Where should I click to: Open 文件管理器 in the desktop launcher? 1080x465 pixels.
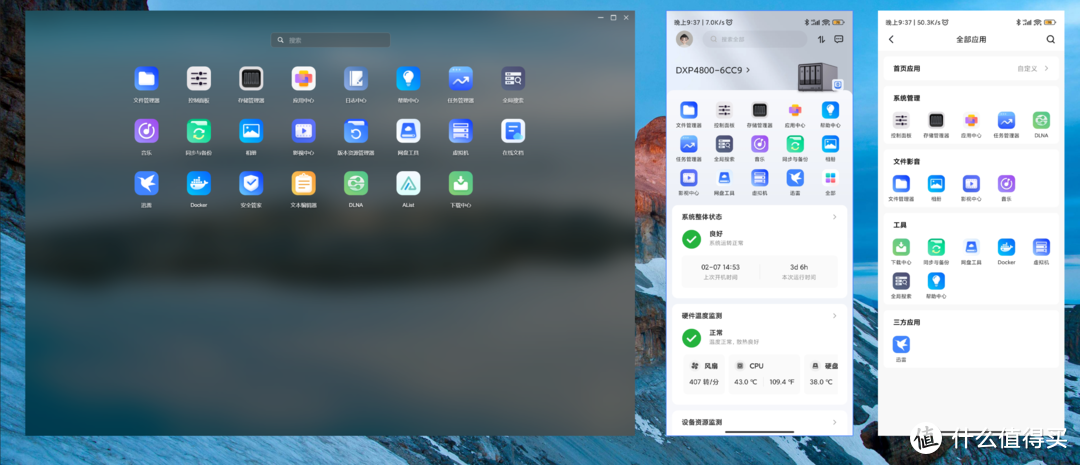coord(146,79)
